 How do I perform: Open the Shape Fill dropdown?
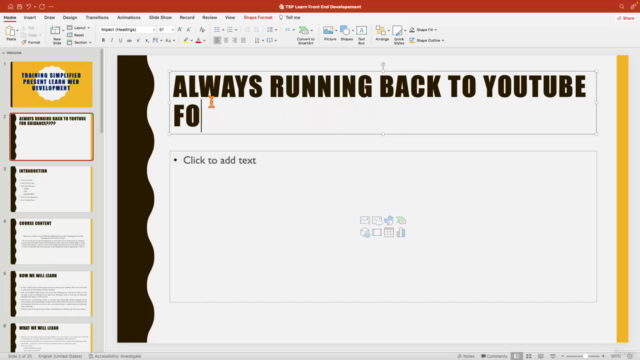[423, 30]
